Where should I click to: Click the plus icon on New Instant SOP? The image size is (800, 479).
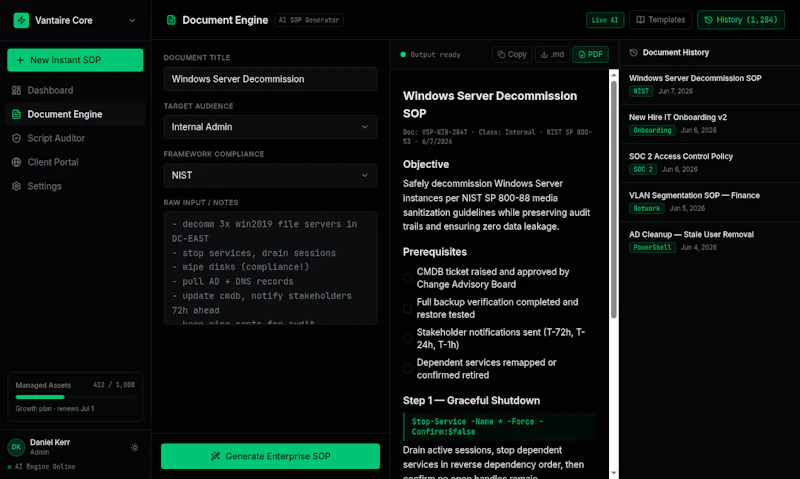[20, 60]
